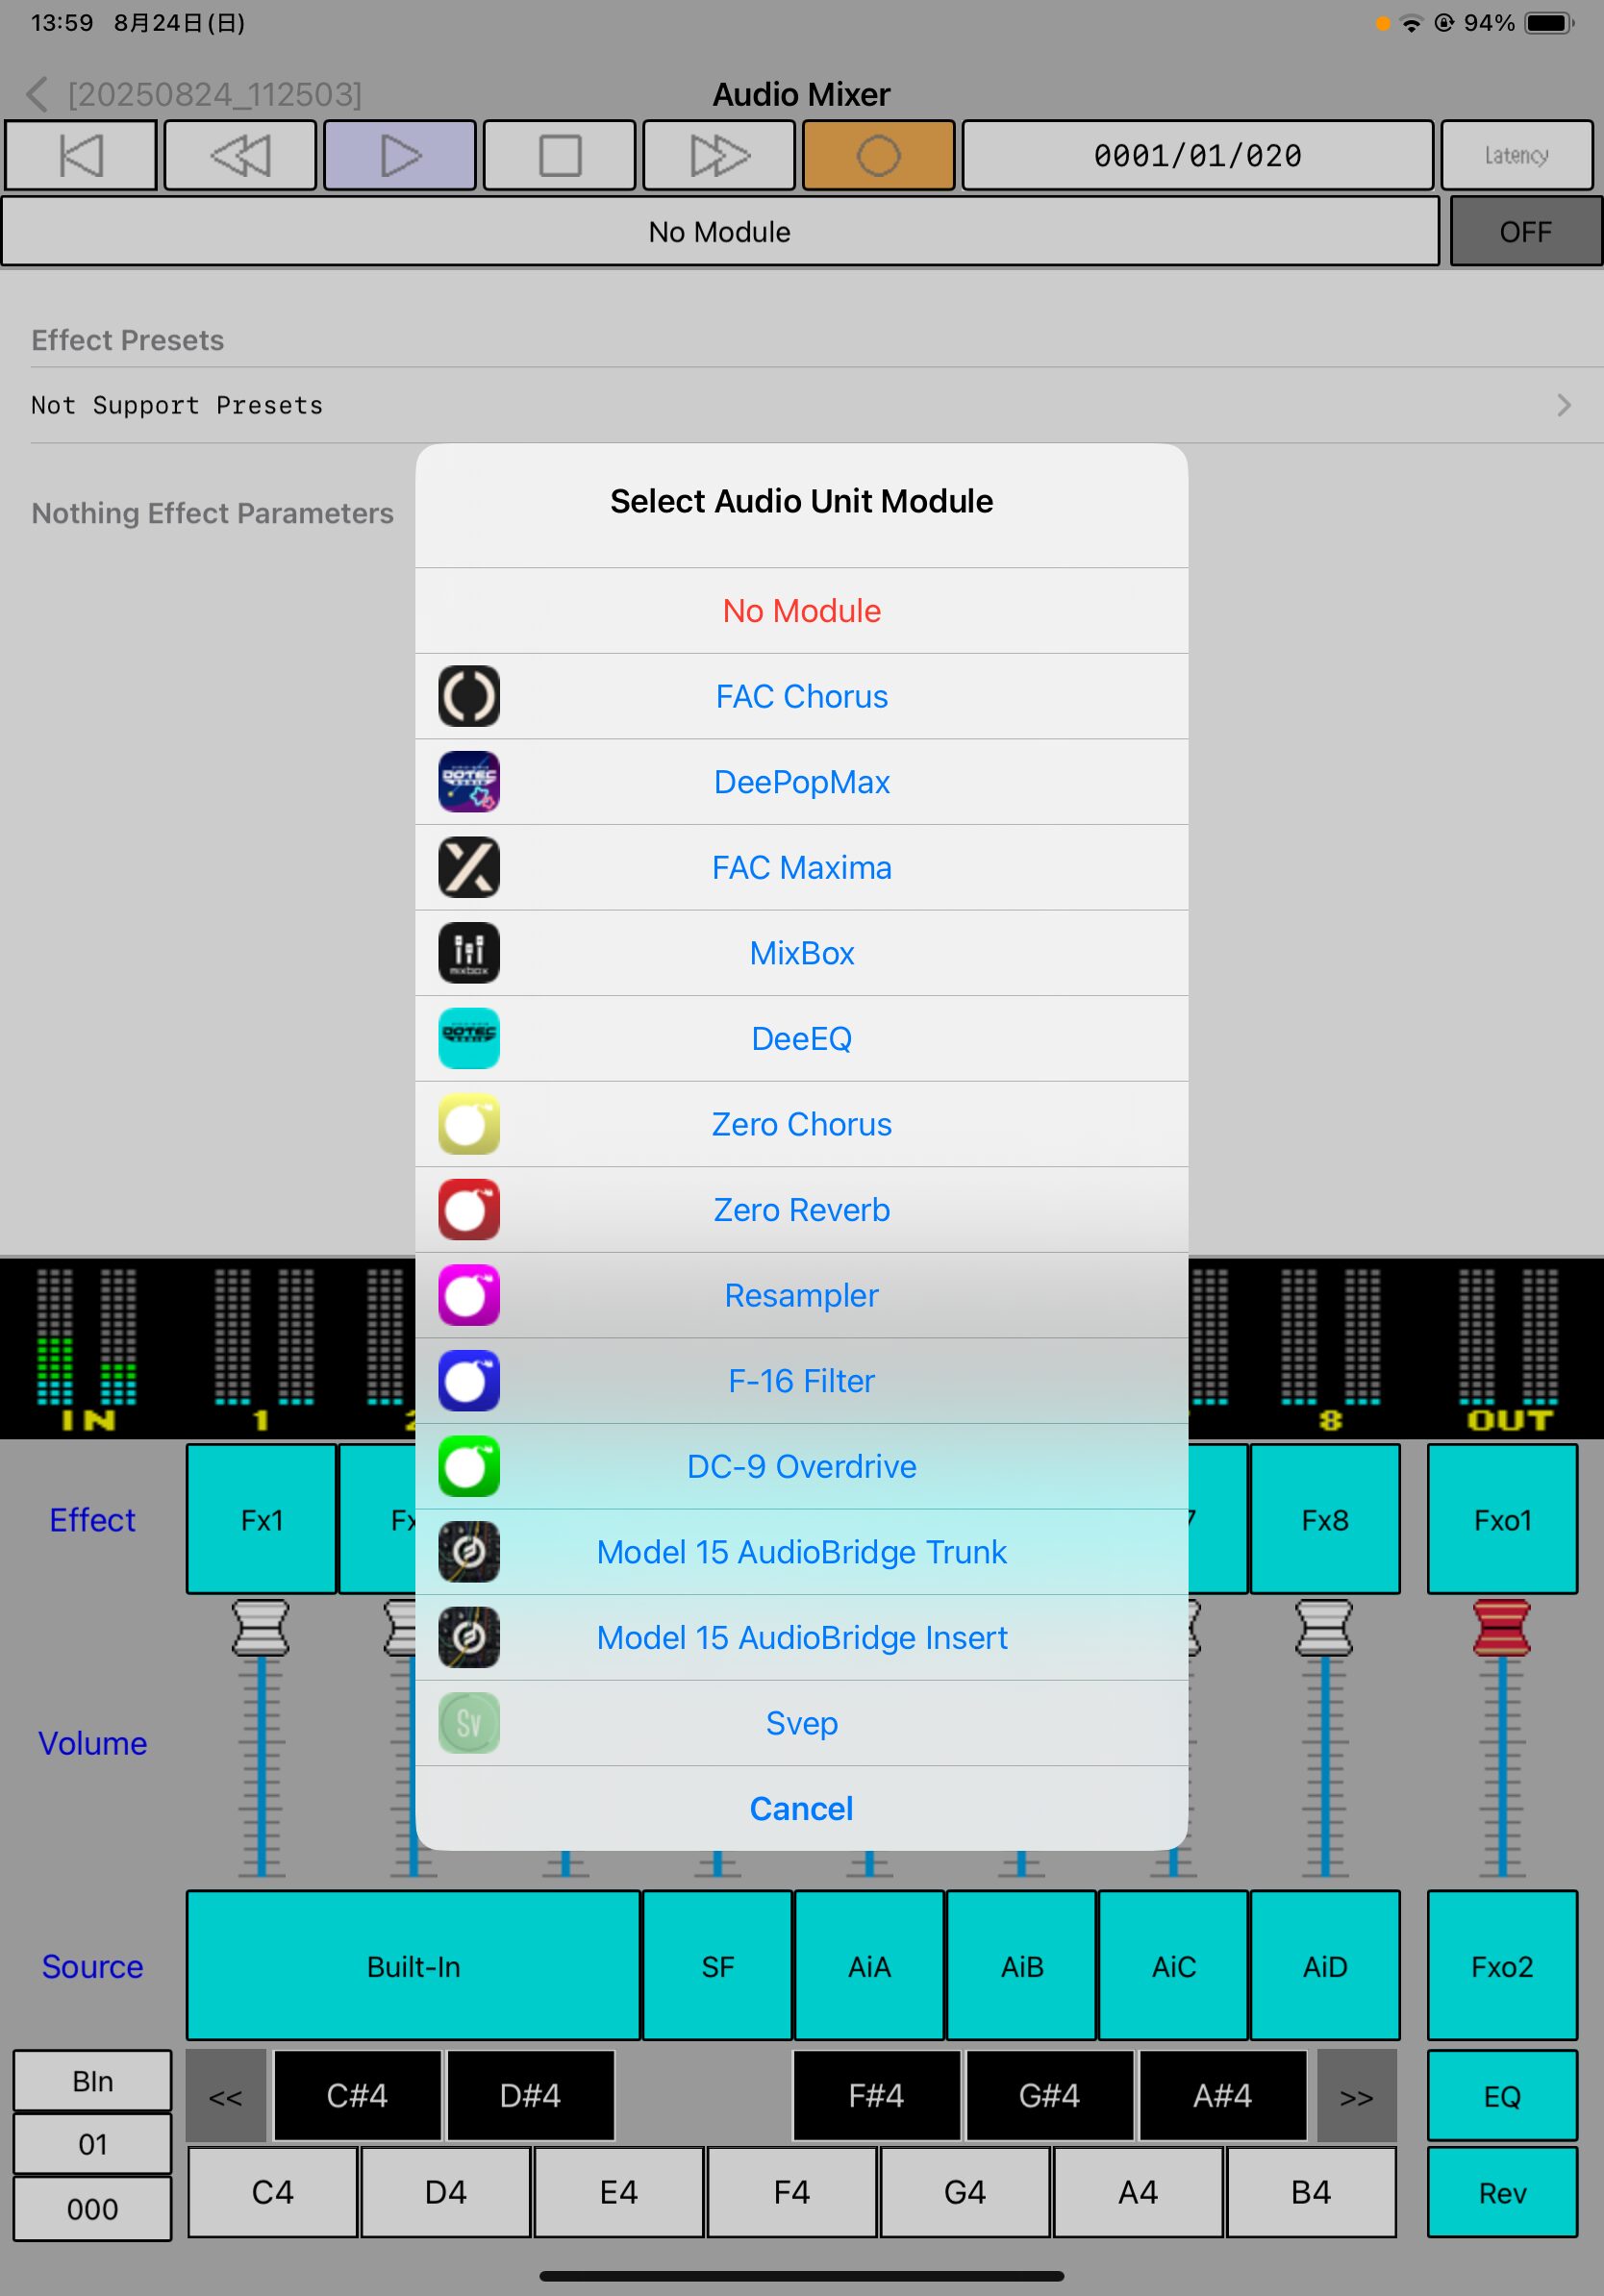The image size is (1604, 2296).
Task: Select FAC Chorus module
Action: [802, 696]
